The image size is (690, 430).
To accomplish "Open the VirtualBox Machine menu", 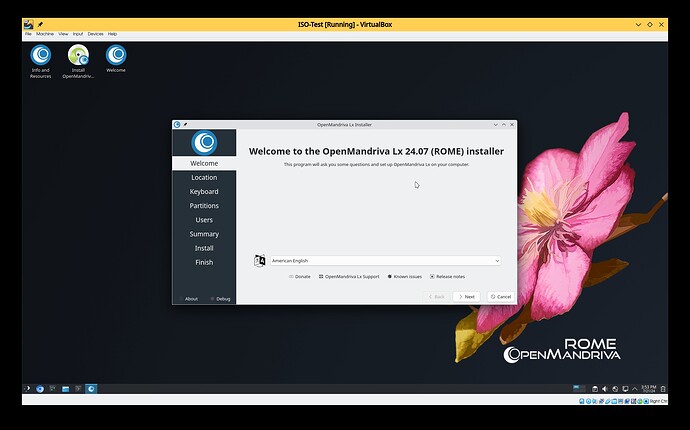I will (45, 34).
